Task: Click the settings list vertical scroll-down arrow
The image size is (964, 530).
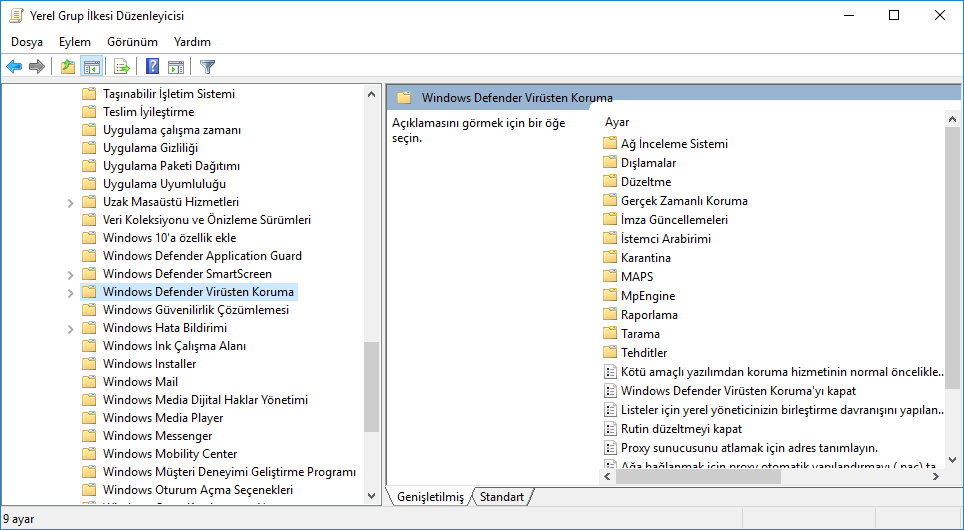Action: click(952, 459)
